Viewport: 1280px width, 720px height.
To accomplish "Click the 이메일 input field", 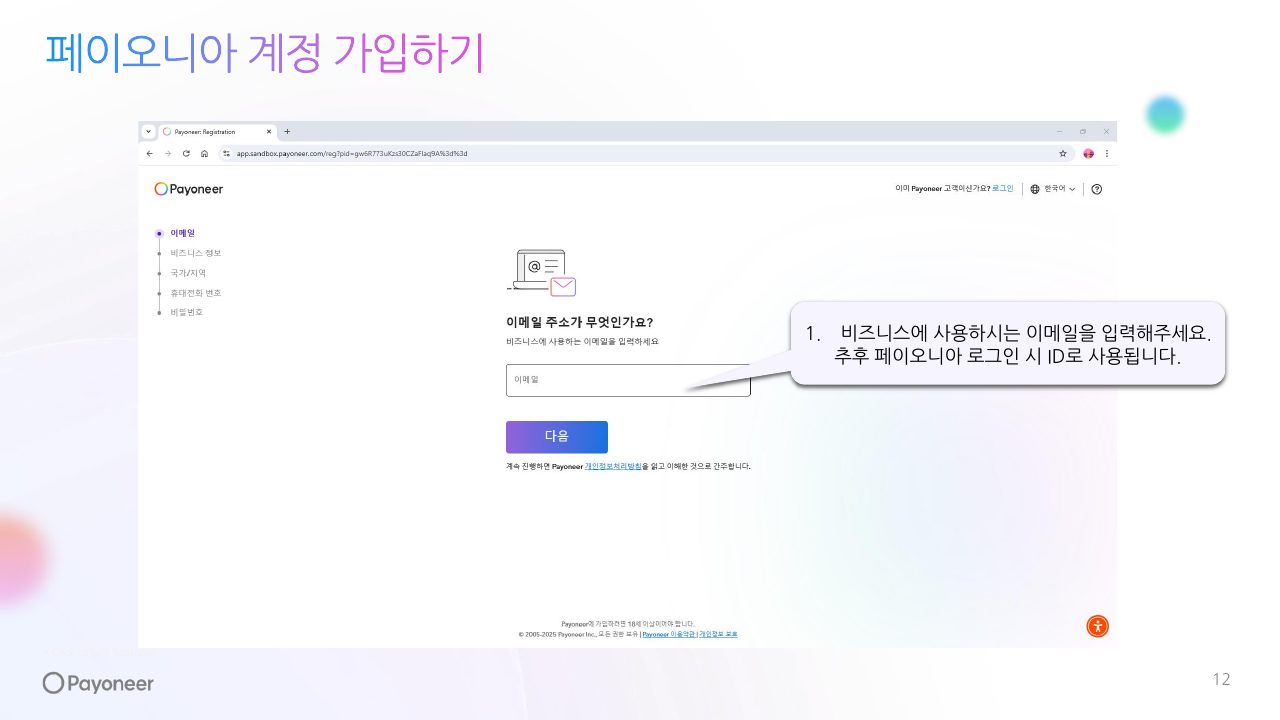I will [x=628, y=380].
